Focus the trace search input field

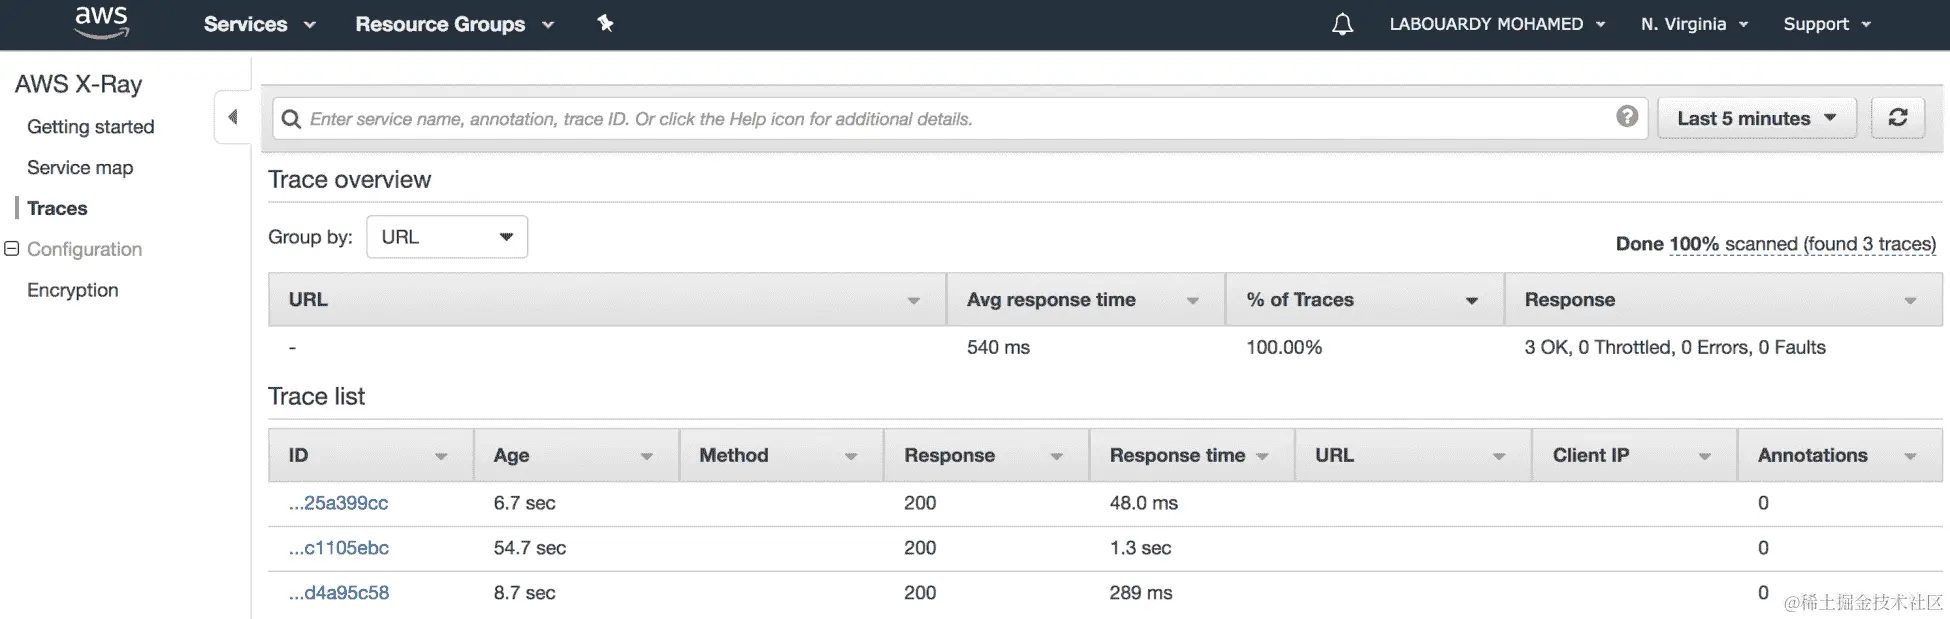pos(950,119)
